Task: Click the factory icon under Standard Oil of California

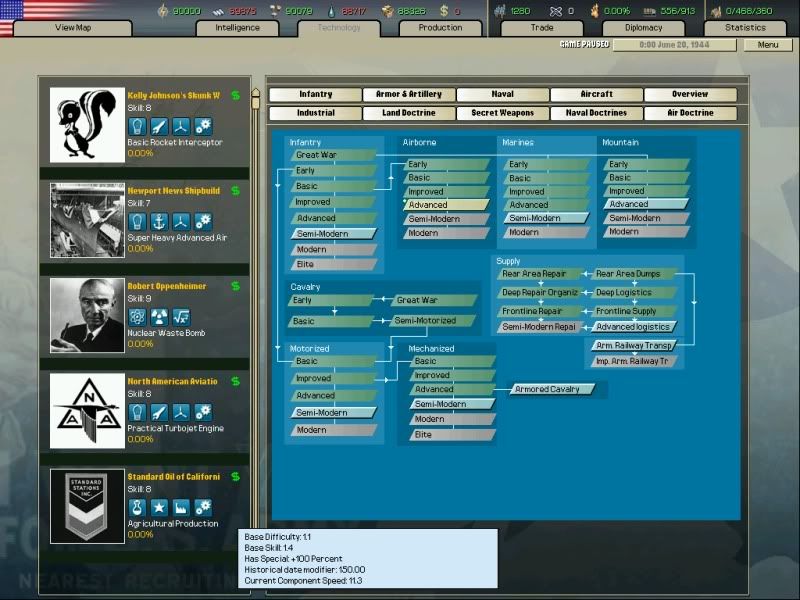Action: tap(181, 507)
